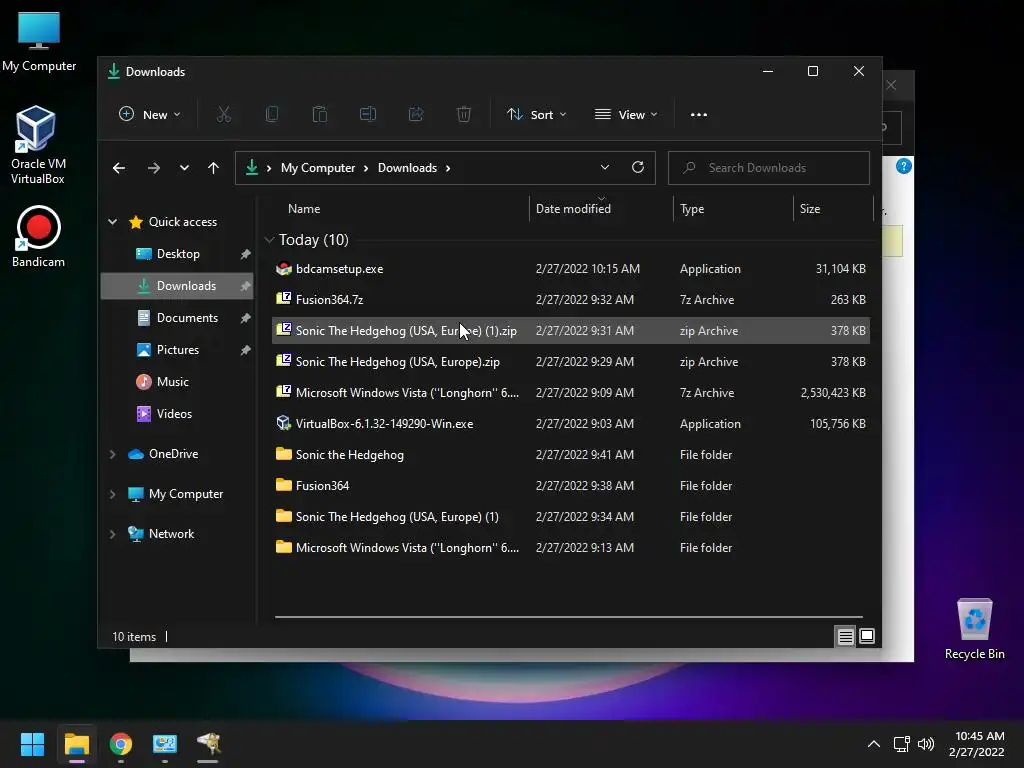Image resolution: width=1024 pixels, height=768 pixels.
Task: Select the Sonic the Hedgehog folder
Action: (571, 455)
